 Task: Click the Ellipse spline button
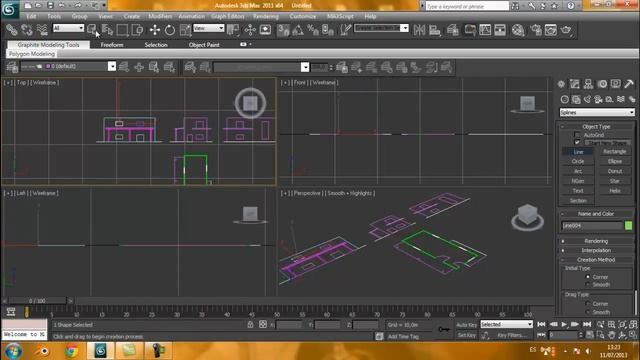click(615, 161)
